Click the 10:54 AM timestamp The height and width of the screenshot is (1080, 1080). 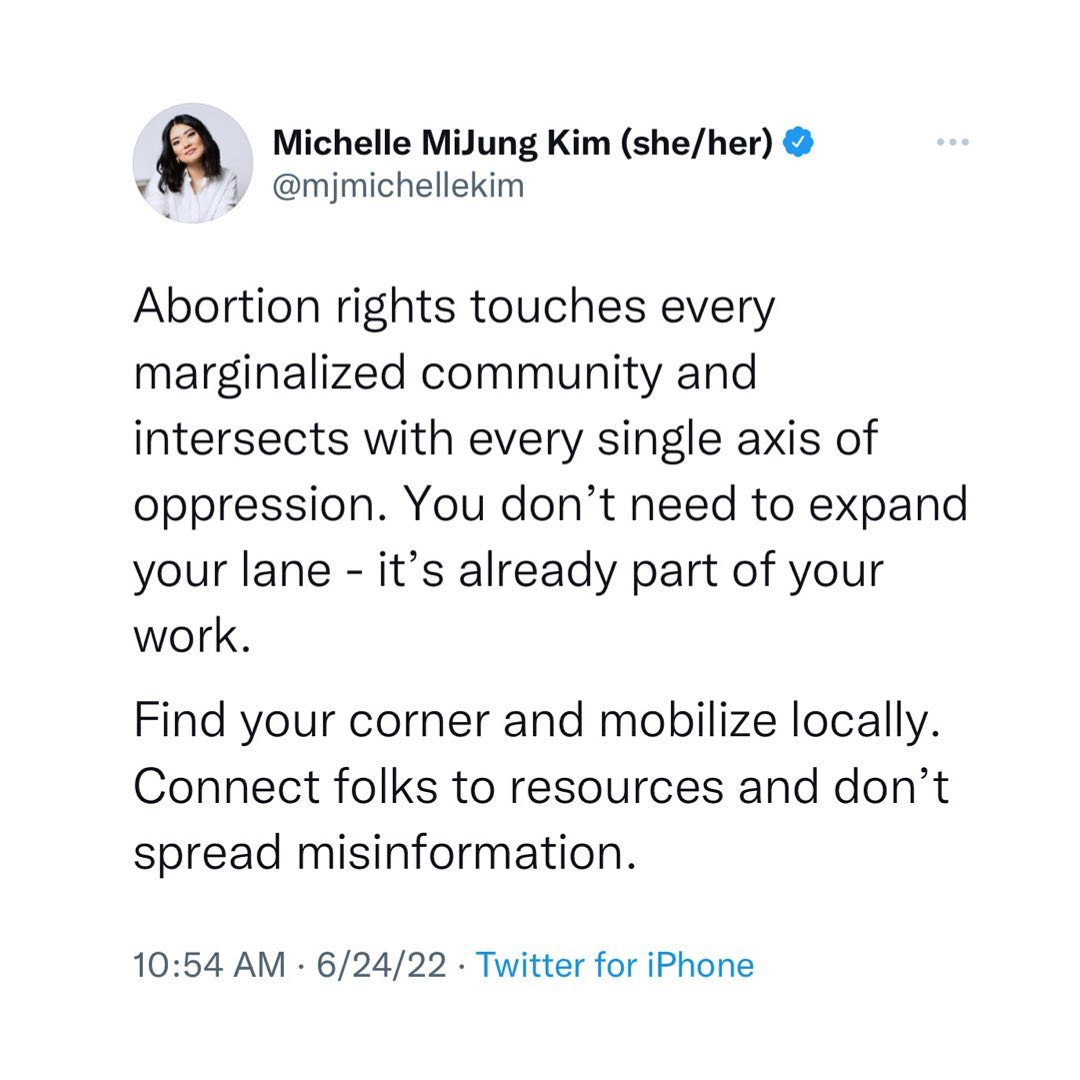click(x=207, y=965)
